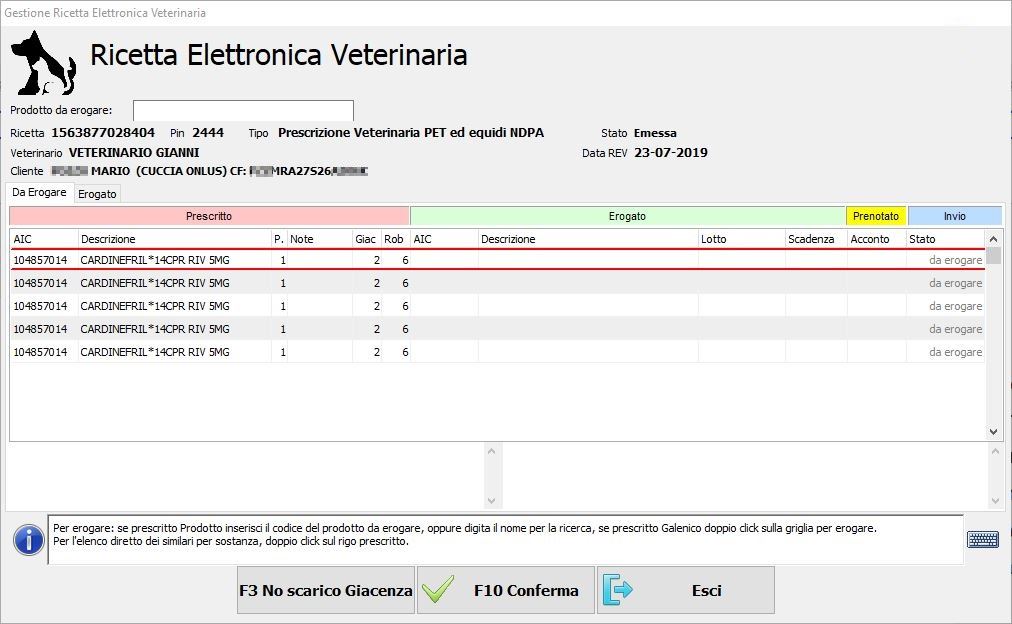
Task: Focus the Prodotto da erogare input field
Action: click(x=243, y=110)
